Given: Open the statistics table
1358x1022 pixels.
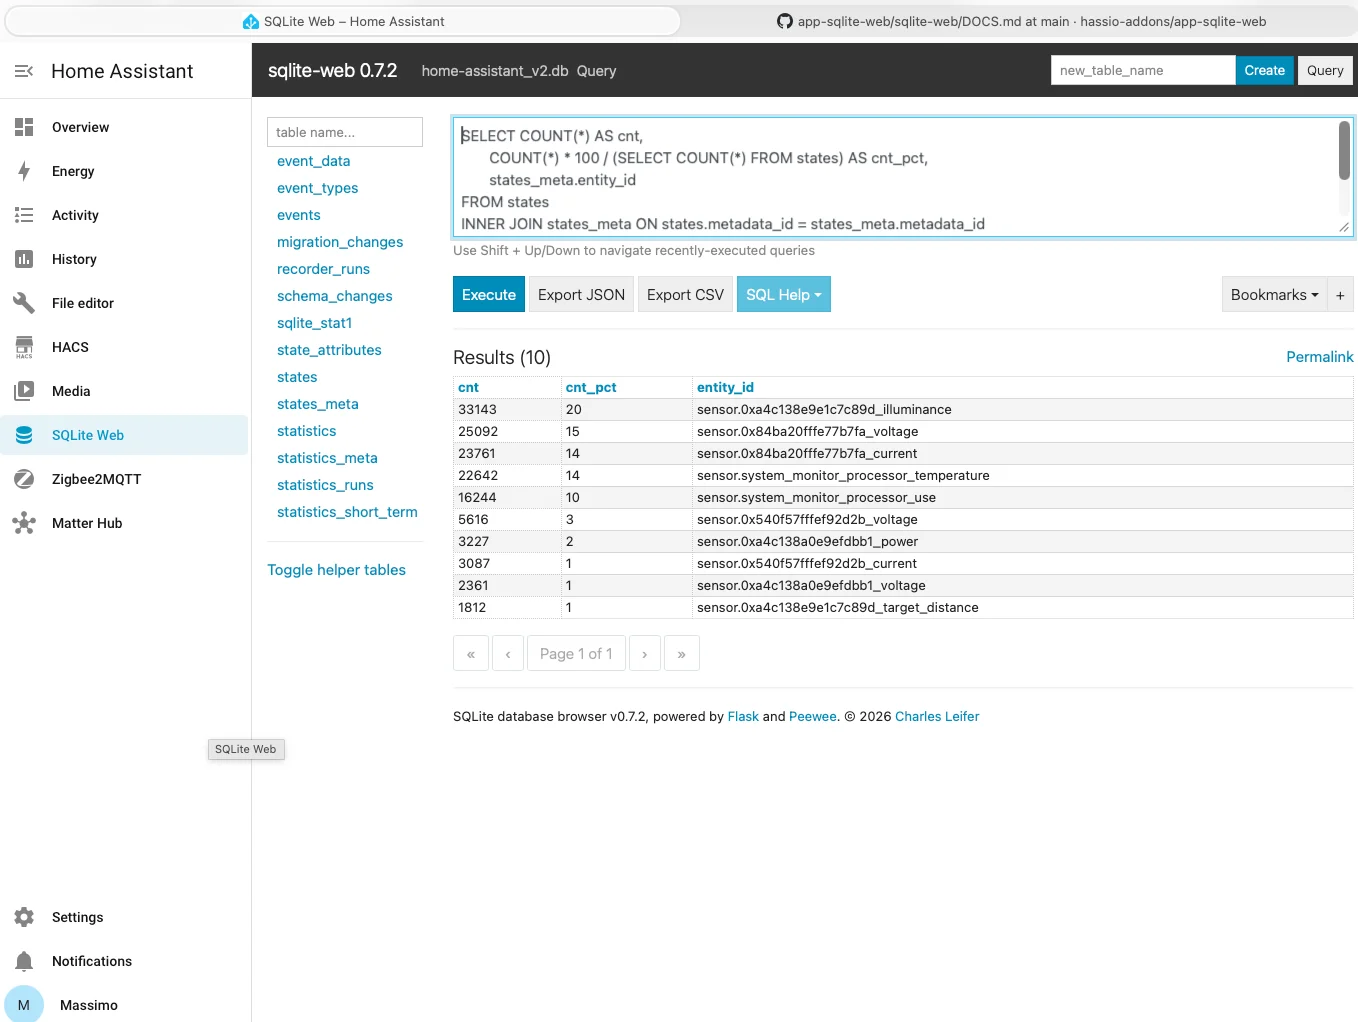Looking at the screenshot, I should [x=307, y=431].
